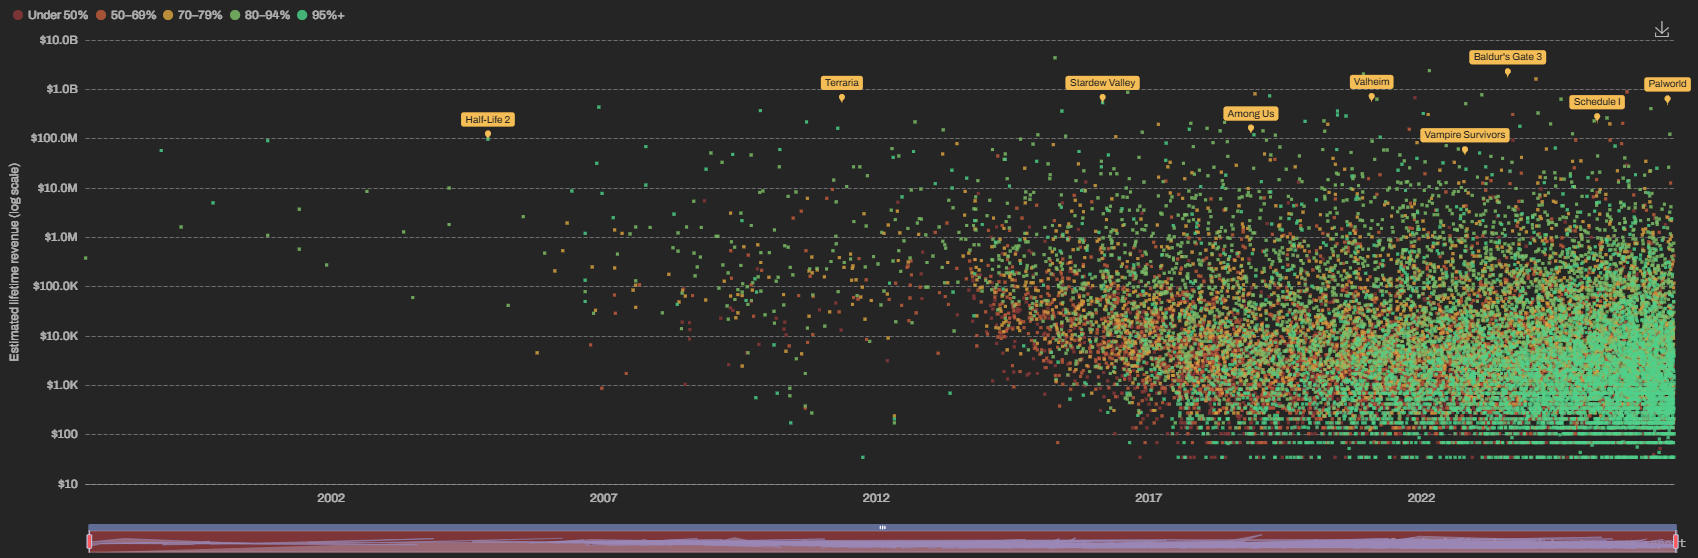
Task: Click the pin marker below Baldur's Gate 3
Action: coord(1508,72)
